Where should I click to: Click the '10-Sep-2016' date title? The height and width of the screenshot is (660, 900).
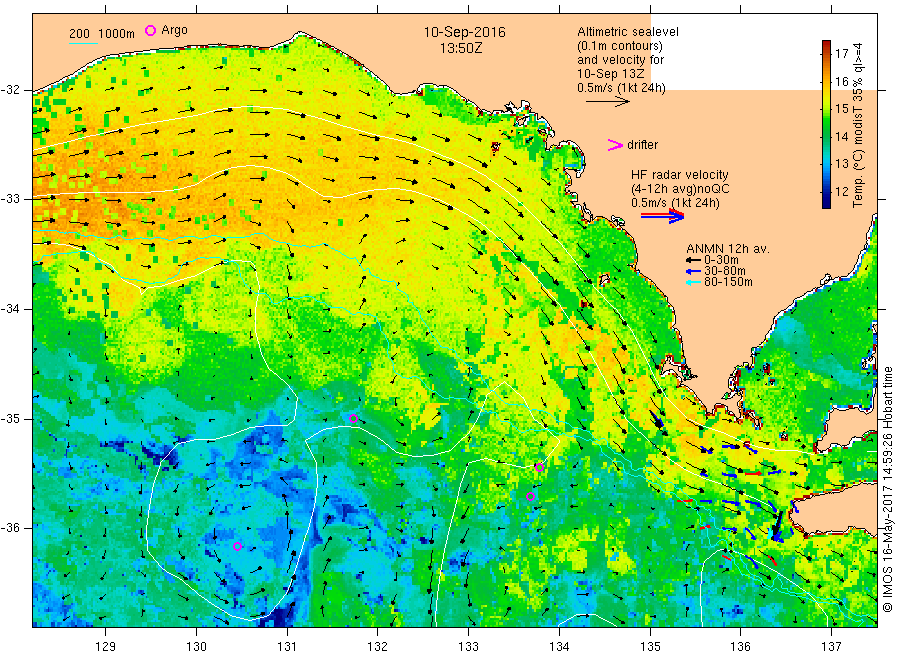pos(464,32)
